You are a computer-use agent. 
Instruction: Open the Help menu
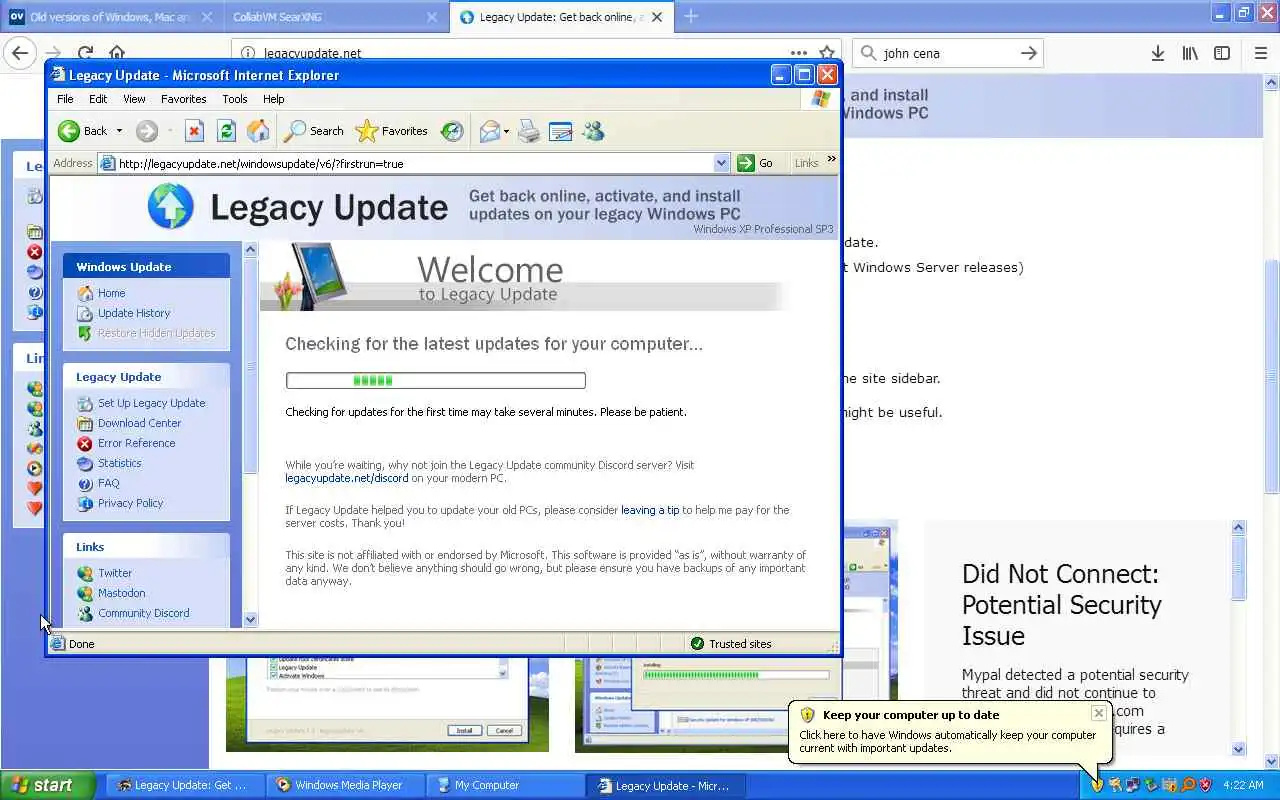click(x=274, y=99)
